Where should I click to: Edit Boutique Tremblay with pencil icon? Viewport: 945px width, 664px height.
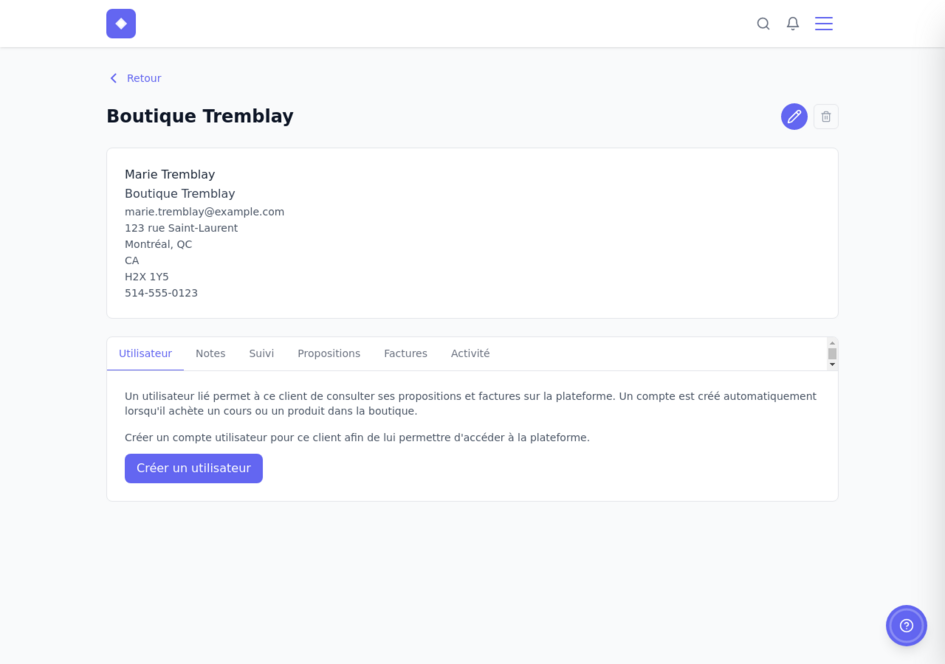pyautogui.click(x=794, y=116)
